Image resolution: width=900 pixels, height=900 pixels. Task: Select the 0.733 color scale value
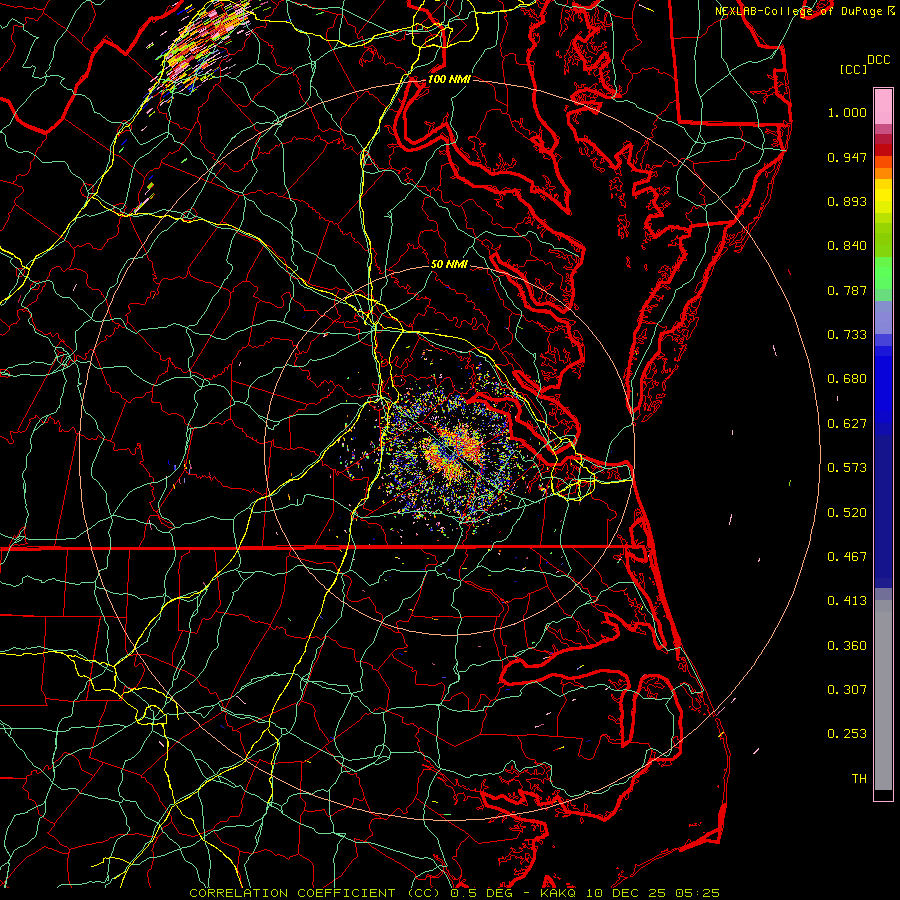tap(847, 335)
